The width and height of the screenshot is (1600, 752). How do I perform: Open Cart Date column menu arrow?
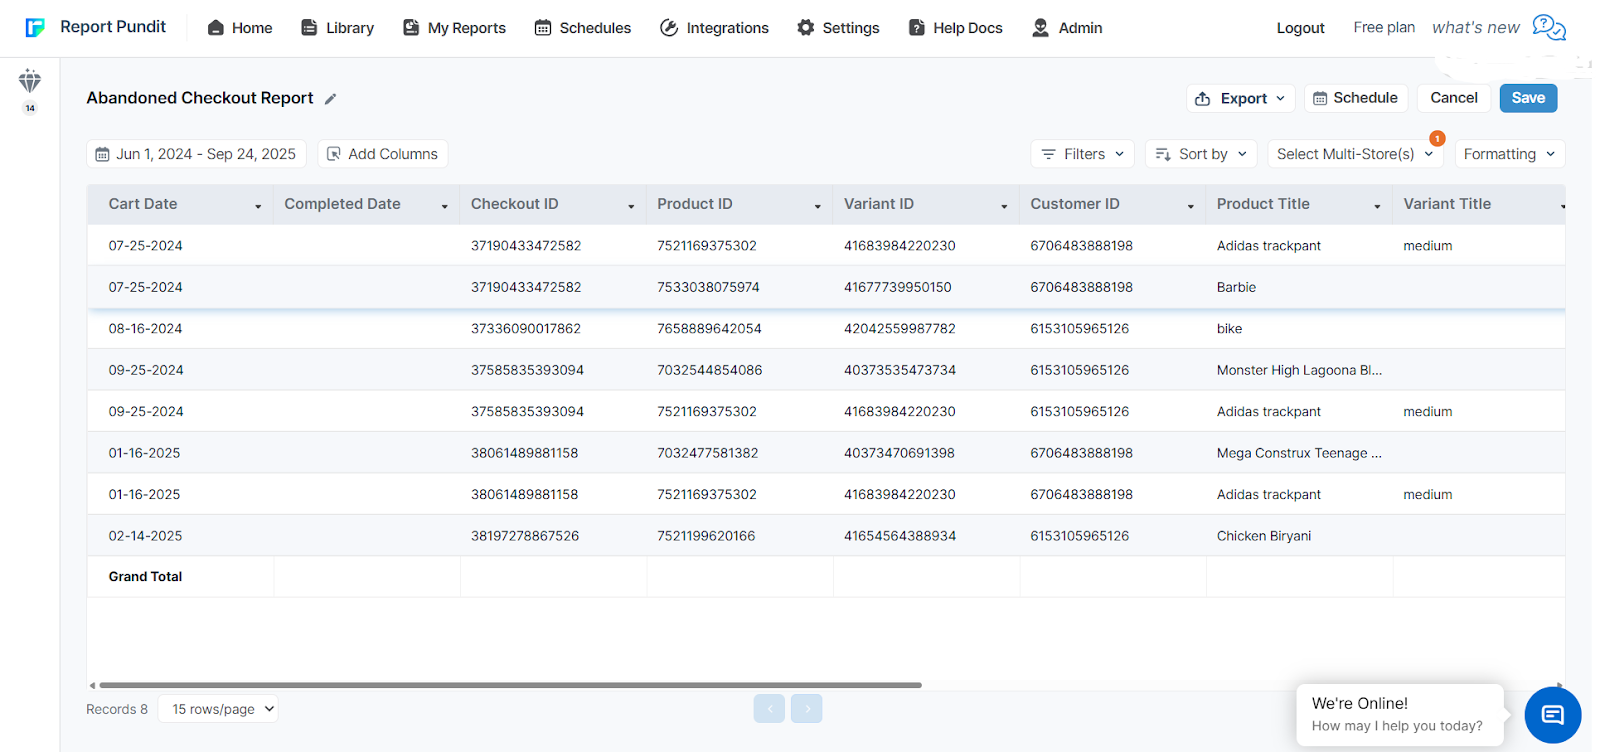(x=258, y=206)
